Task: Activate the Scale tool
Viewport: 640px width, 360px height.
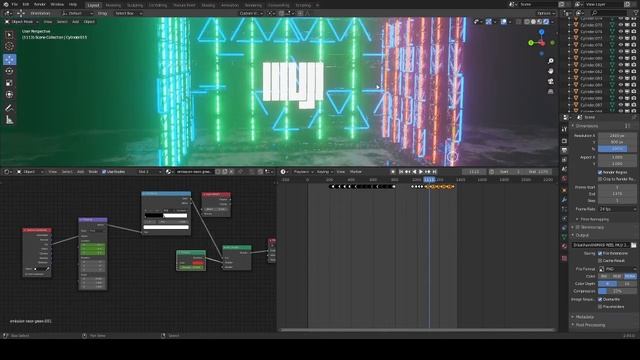Action: coord(9,83)
